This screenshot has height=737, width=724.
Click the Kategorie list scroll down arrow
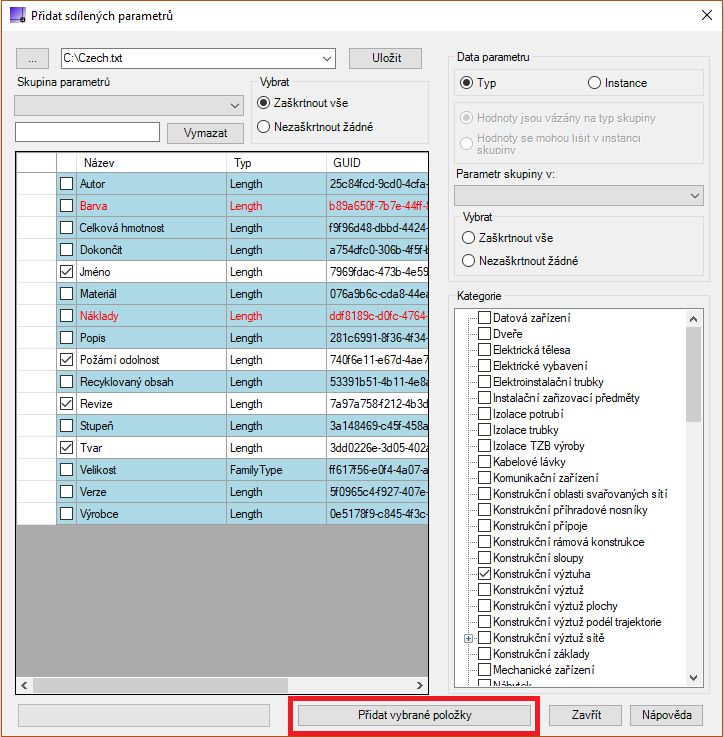693,678
